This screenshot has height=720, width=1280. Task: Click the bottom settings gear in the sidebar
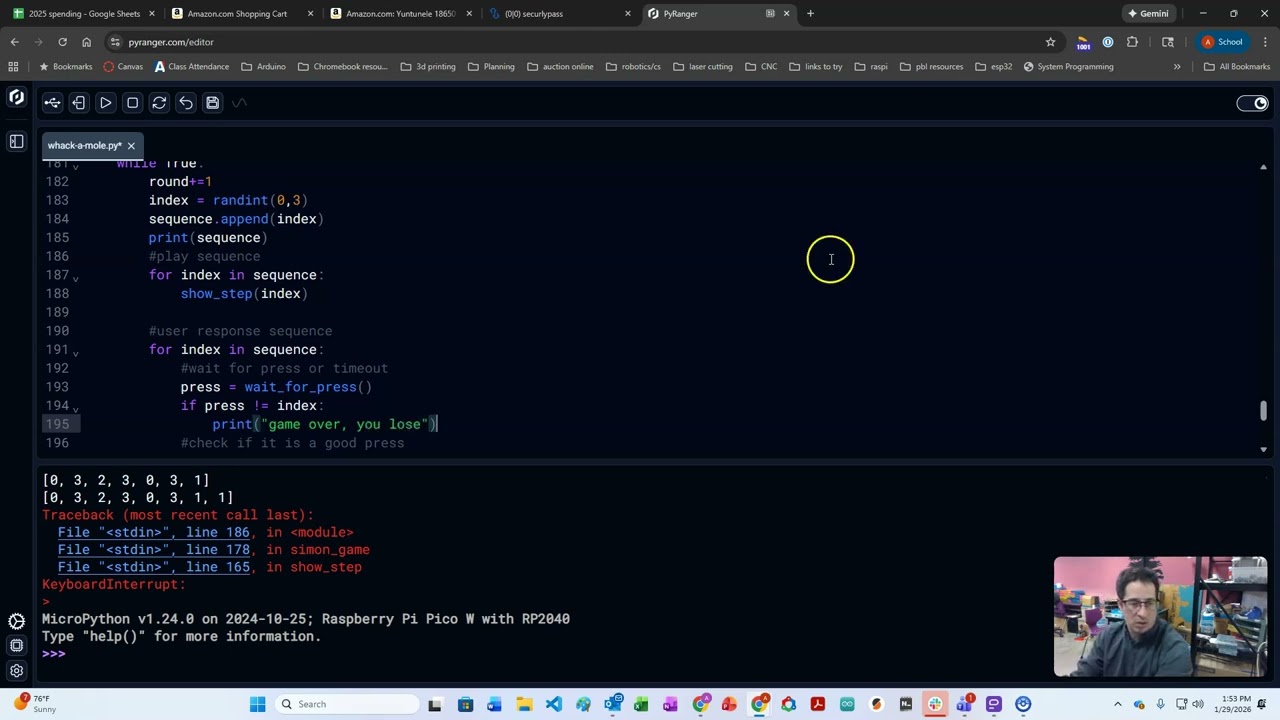pos(16,671)
